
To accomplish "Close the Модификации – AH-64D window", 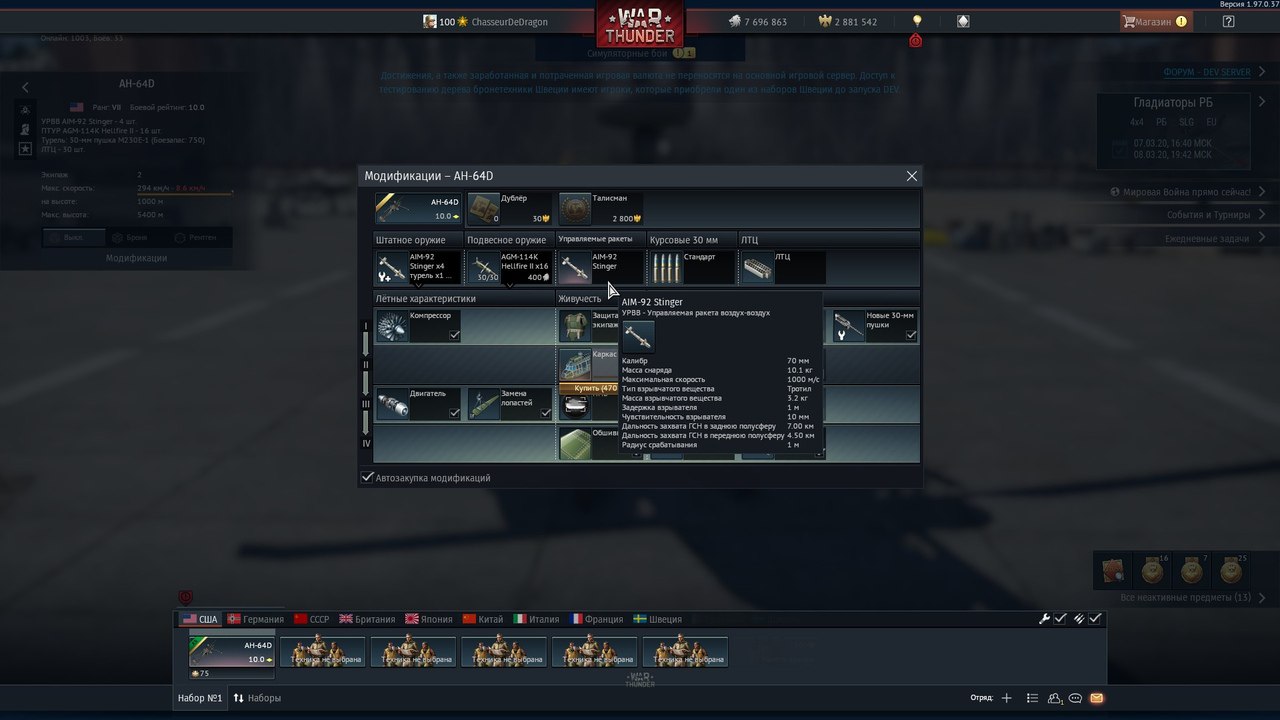I will [x=911, y=176].
